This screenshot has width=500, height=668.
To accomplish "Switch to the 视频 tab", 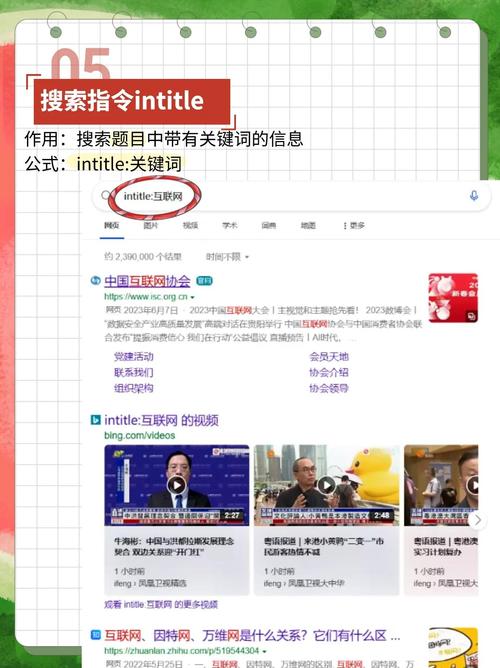I will click(190, 225).
